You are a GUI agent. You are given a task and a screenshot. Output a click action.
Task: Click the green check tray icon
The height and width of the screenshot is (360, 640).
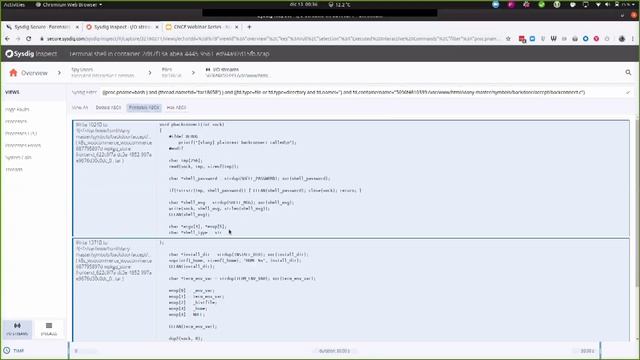(x=542, y=4)
